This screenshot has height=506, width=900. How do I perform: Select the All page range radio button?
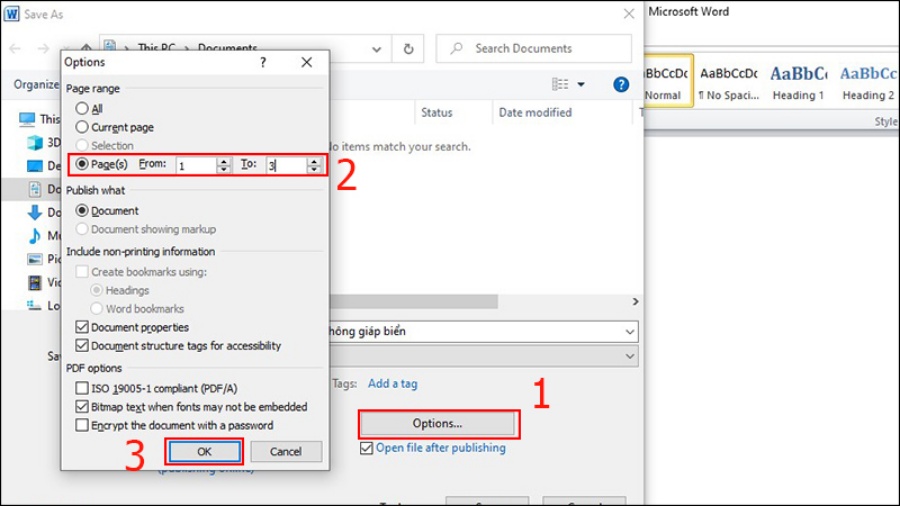82,108
